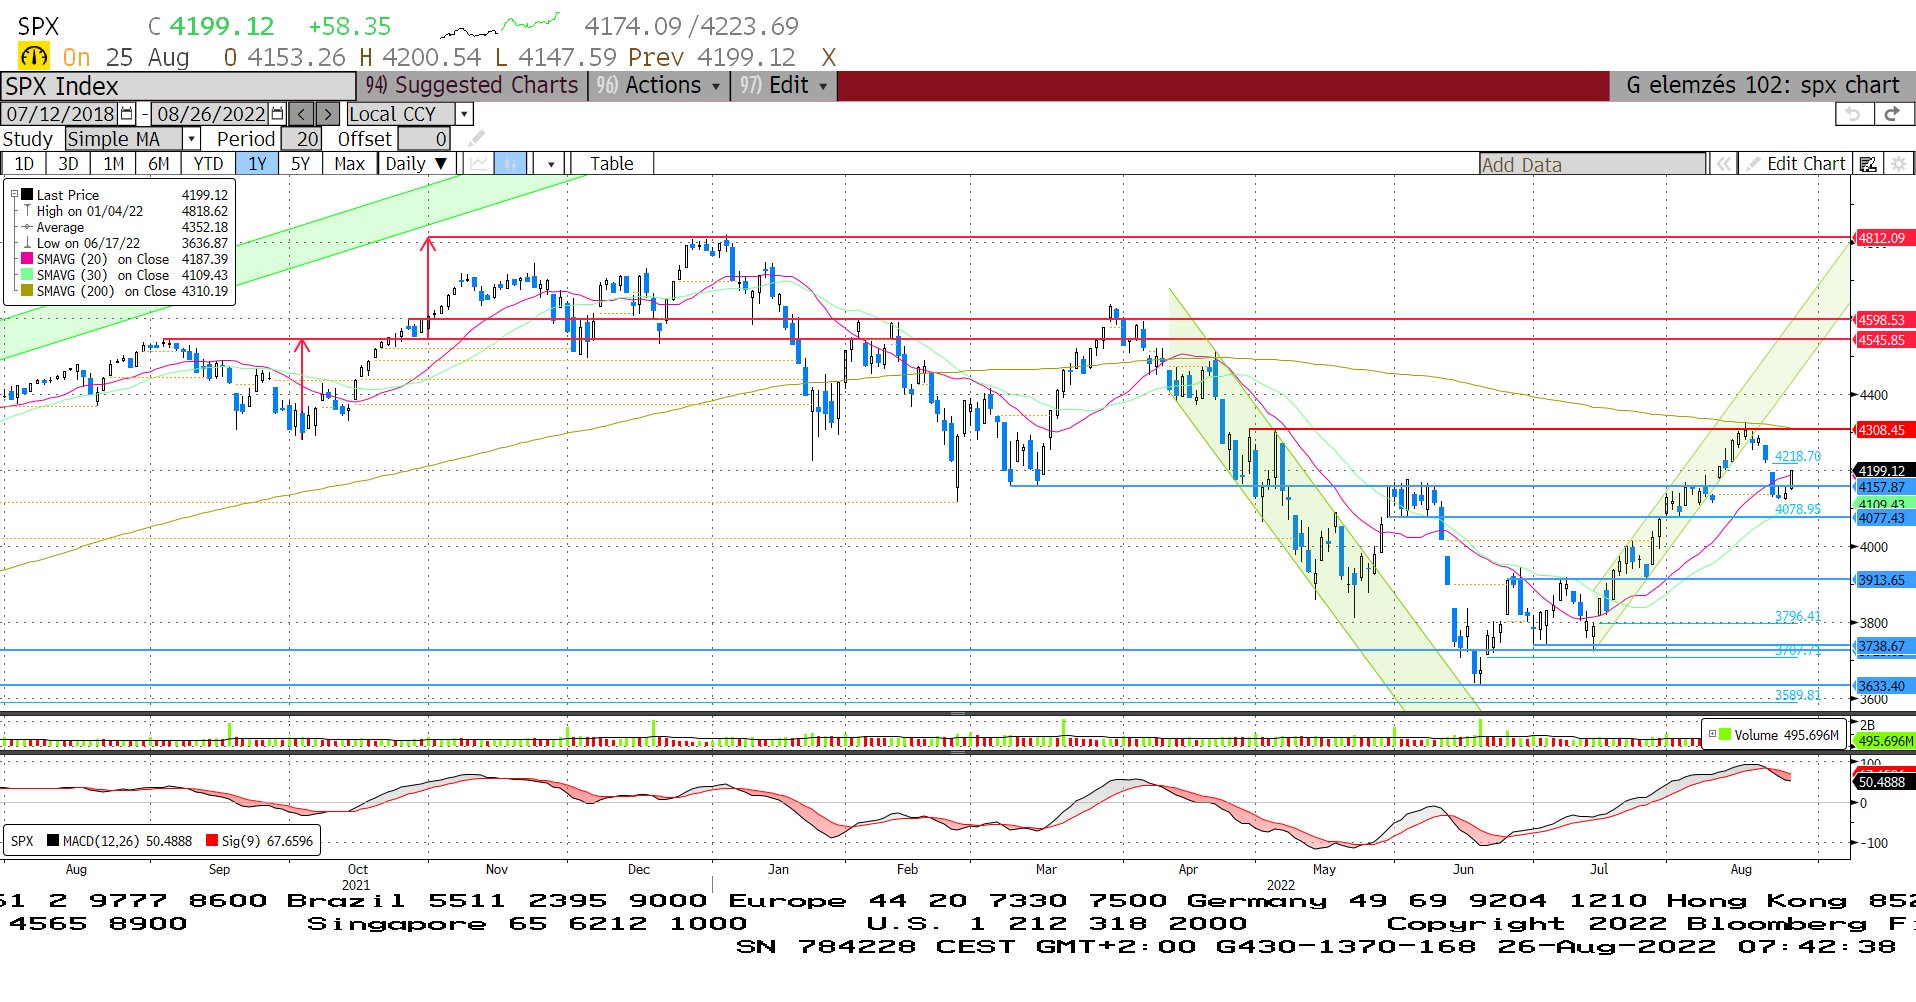Select the 3D time range
Image resolution: width=1916 pixels, height=1002 pixels.
[x=68, y=164]
